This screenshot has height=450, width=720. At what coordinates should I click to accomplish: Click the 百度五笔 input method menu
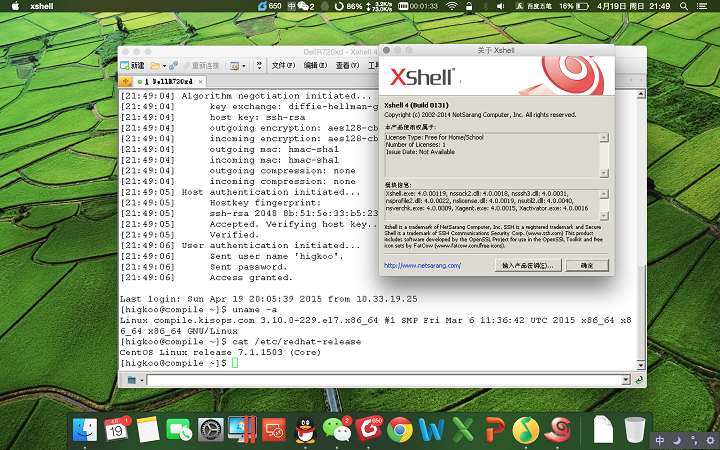(x=534, y=6)
